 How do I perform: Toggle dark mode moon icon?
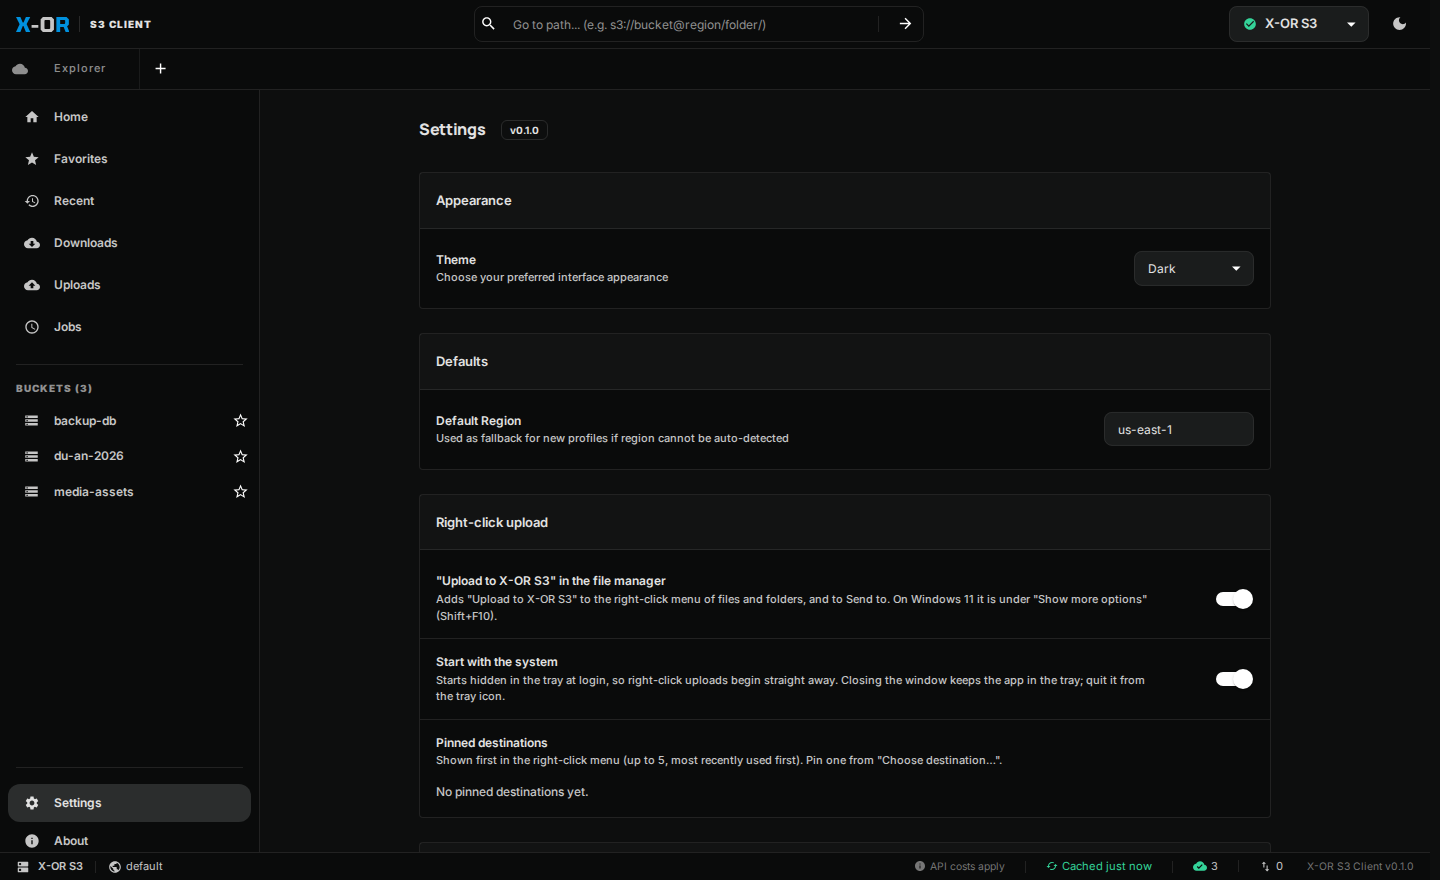[1400, 24]
